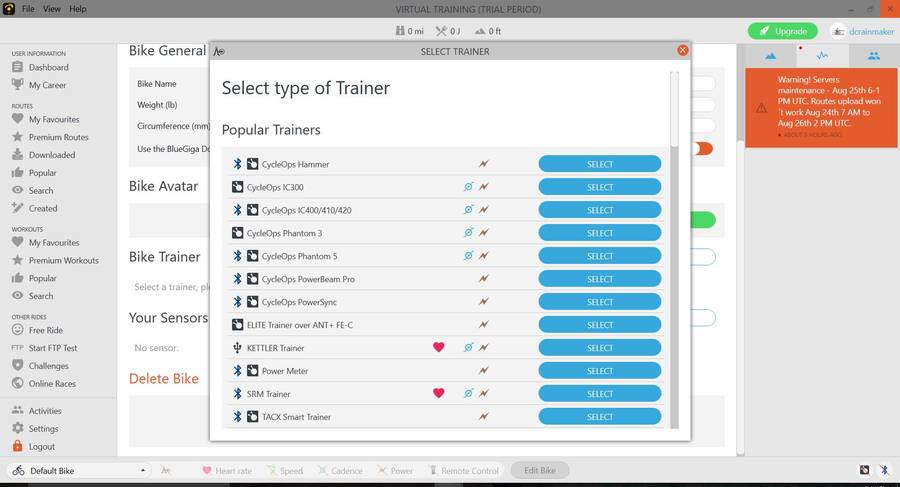Viewport: 900px width, 487px height.
Task: Click ANT+ icon in bottom status bar
Action: point(864,470)
